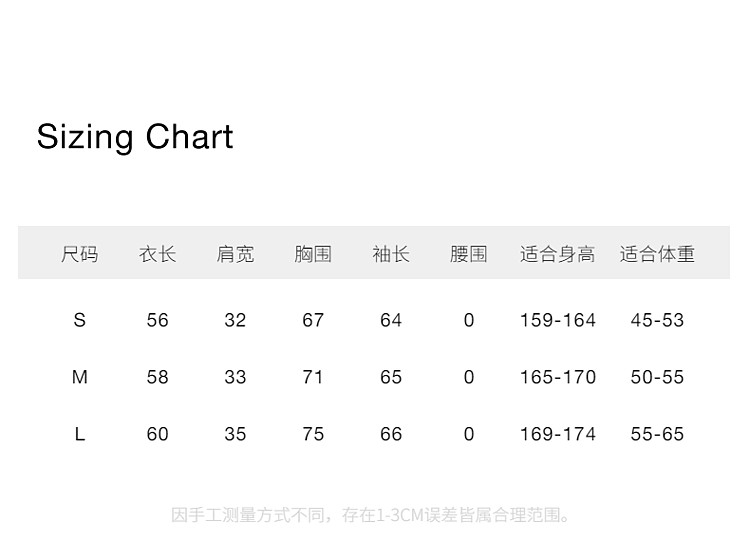Select the 55-65 weight range cell

[657, 434]
